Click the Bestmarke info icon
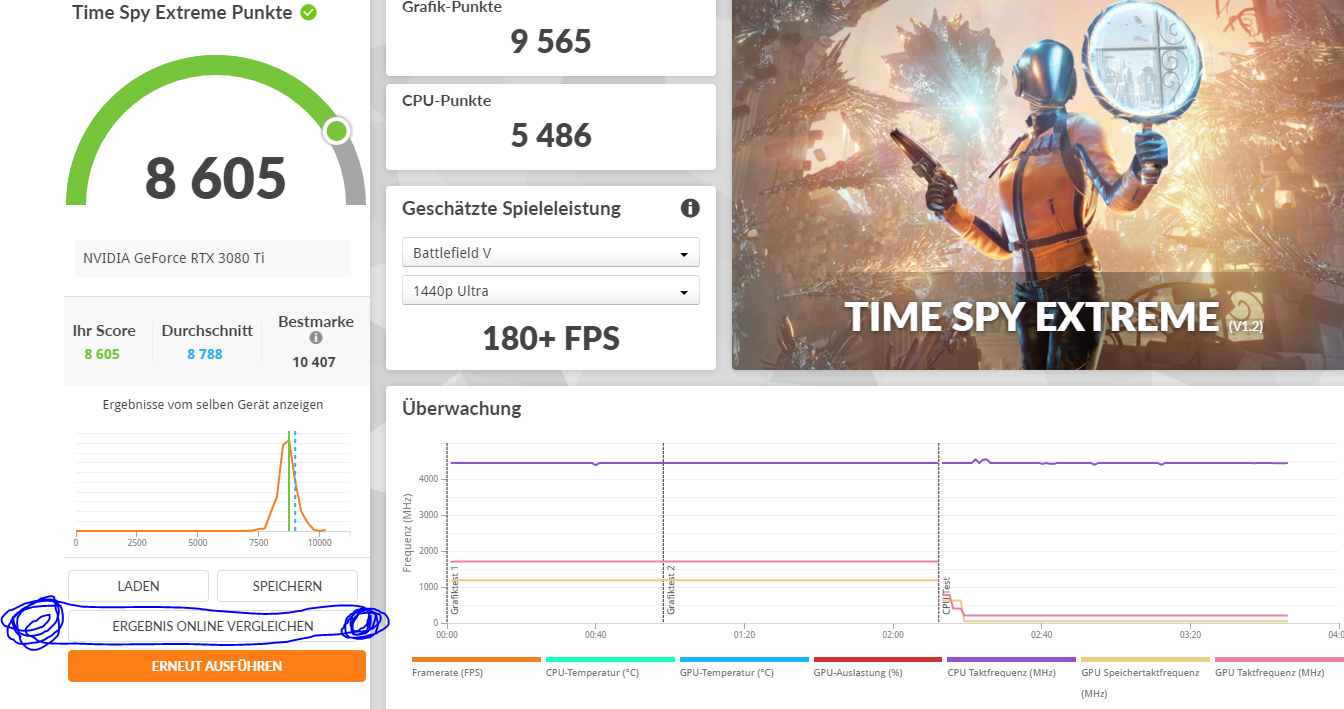 coord(316,338)
